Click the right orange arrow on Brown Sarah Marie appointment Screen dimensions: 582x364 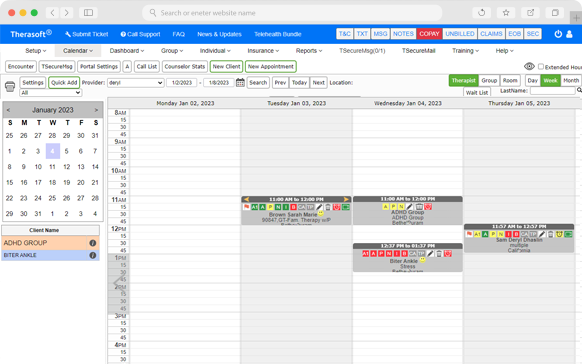(346, 199)
